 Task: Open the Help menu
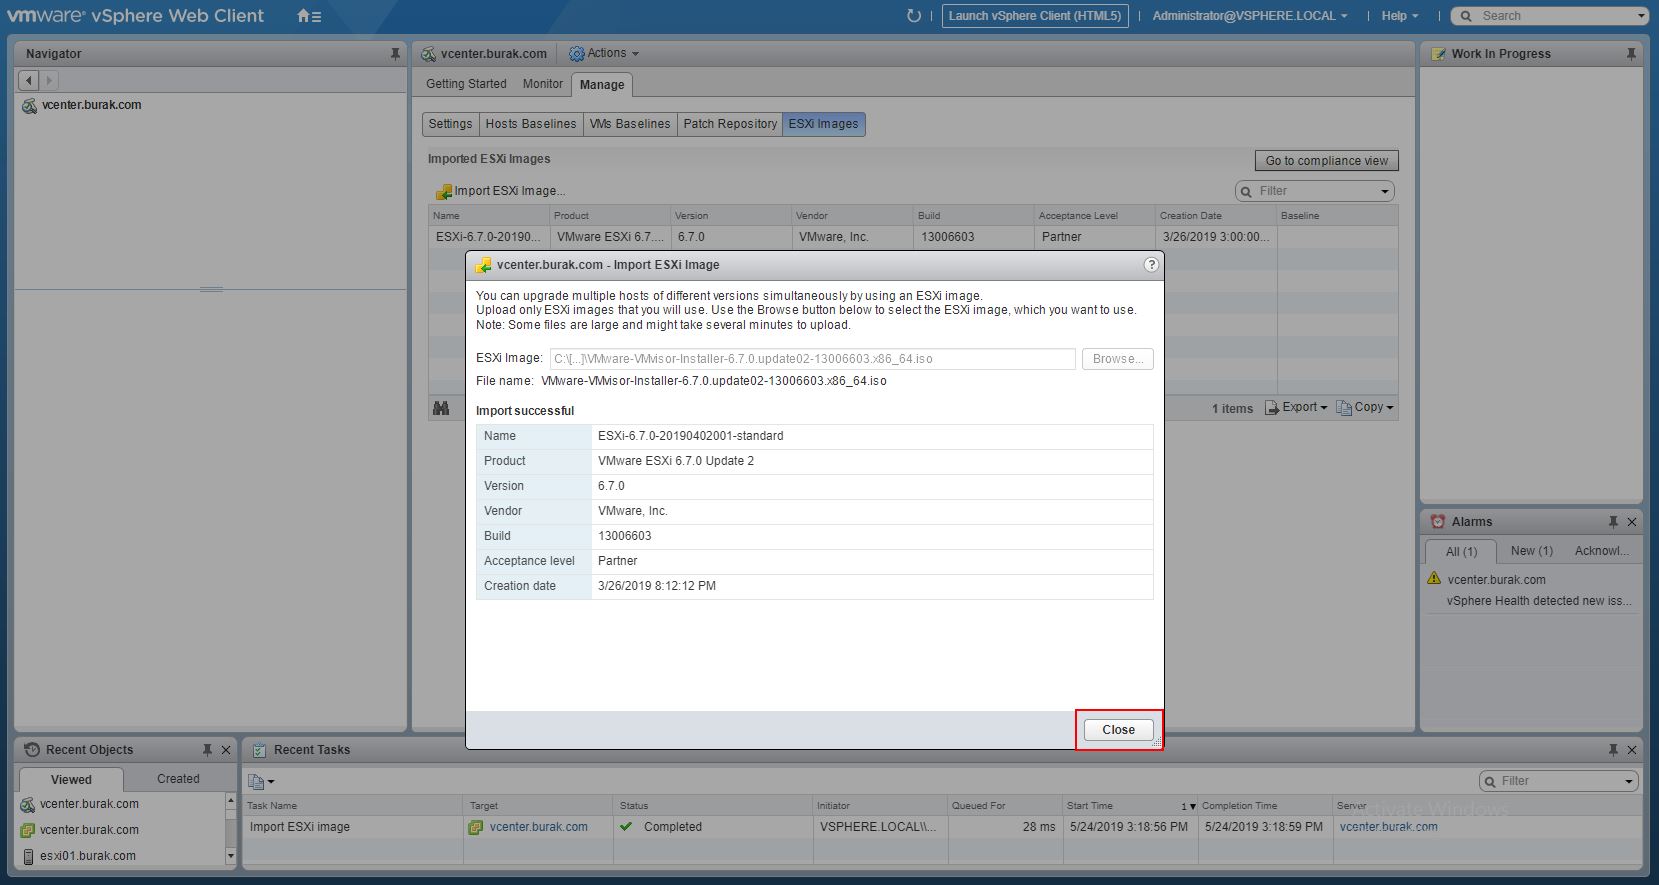[x=1399, y=16]
